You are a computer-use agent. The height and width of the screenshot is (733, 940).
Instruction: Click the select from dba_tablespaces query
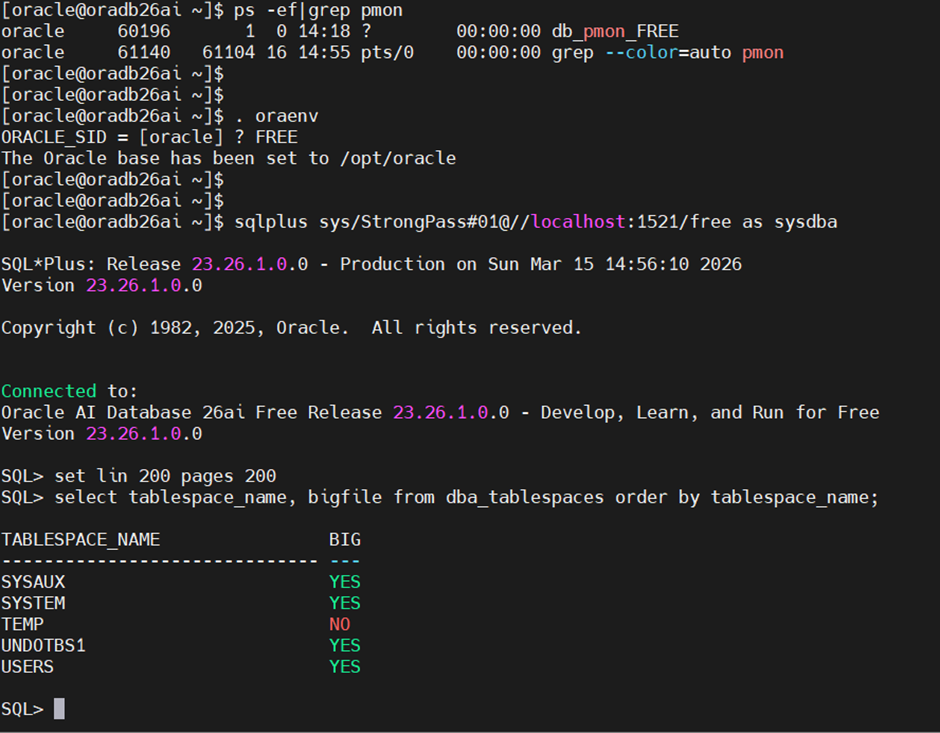466,497
